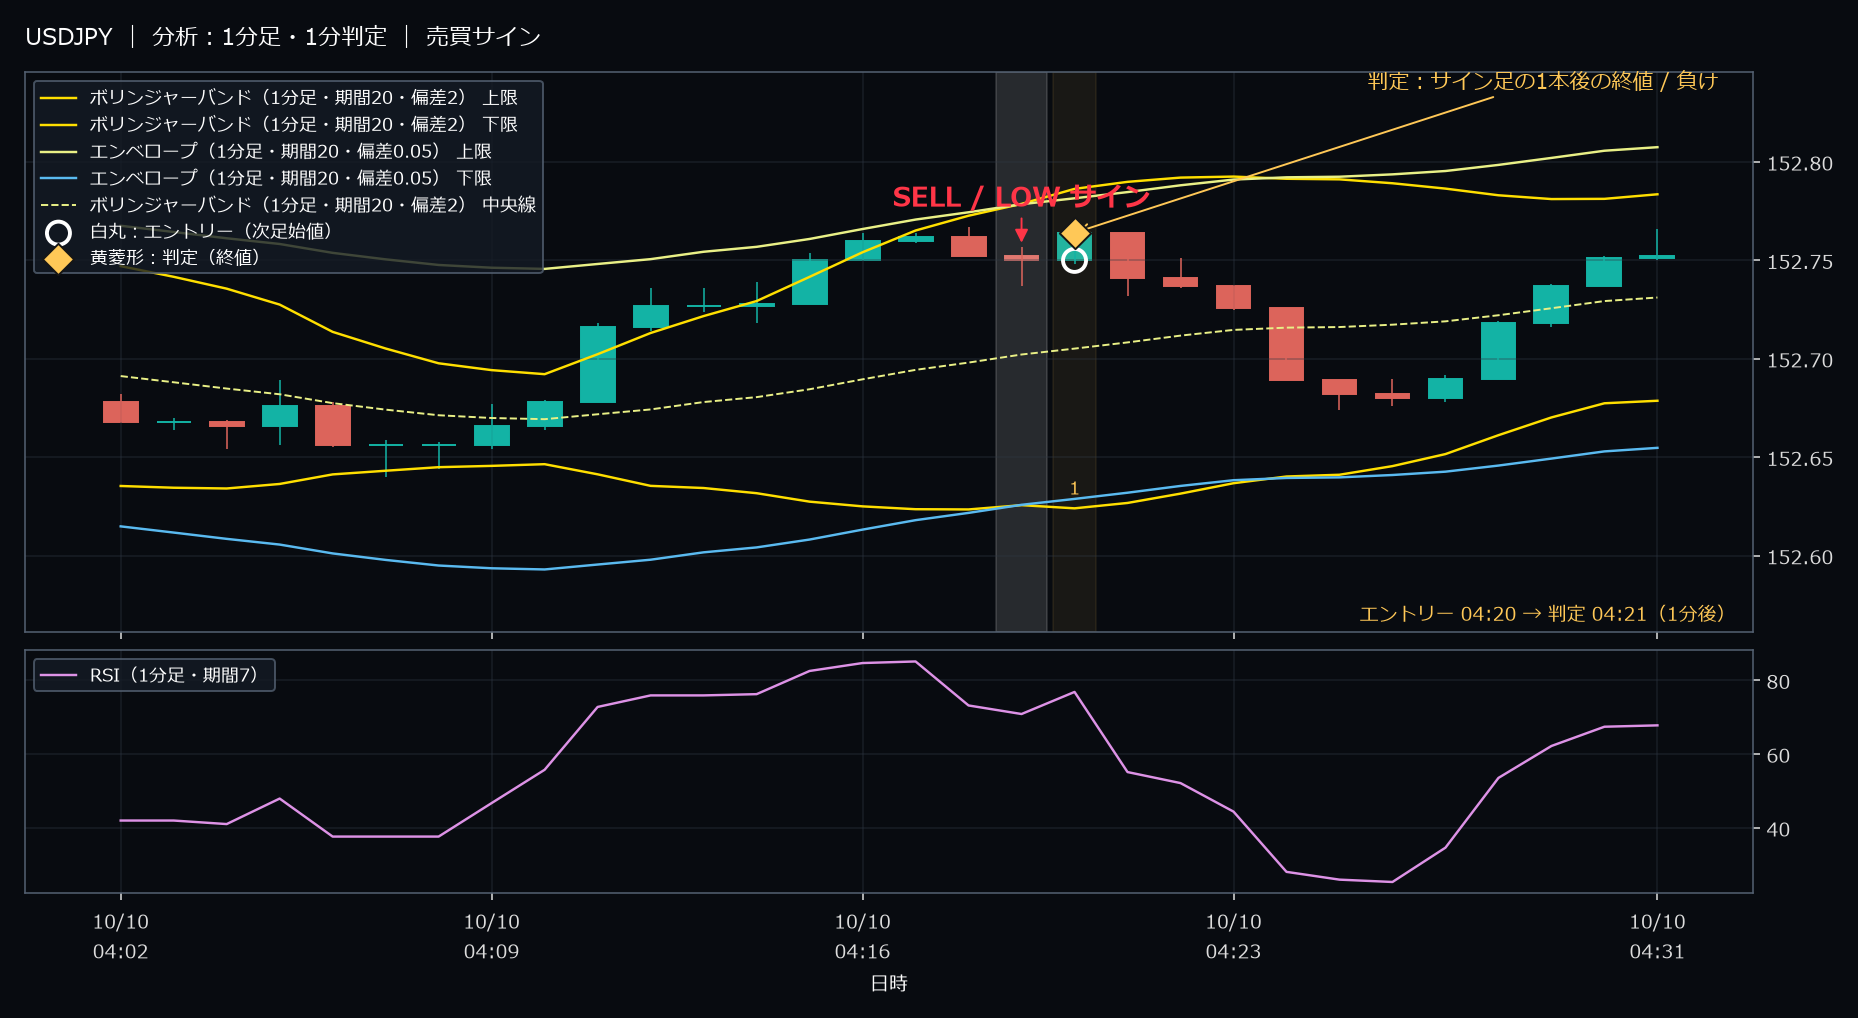The image size is (1858, 1018).
Task: Click the 判定 result annotation text at top right
Action: pos(1543,81)
